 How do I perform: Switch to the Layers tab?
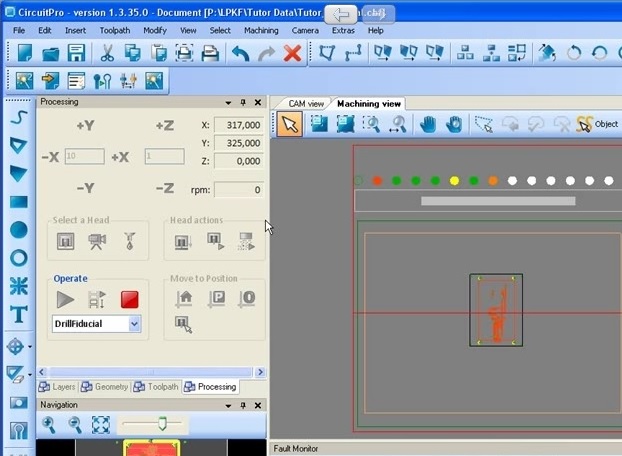58,387
